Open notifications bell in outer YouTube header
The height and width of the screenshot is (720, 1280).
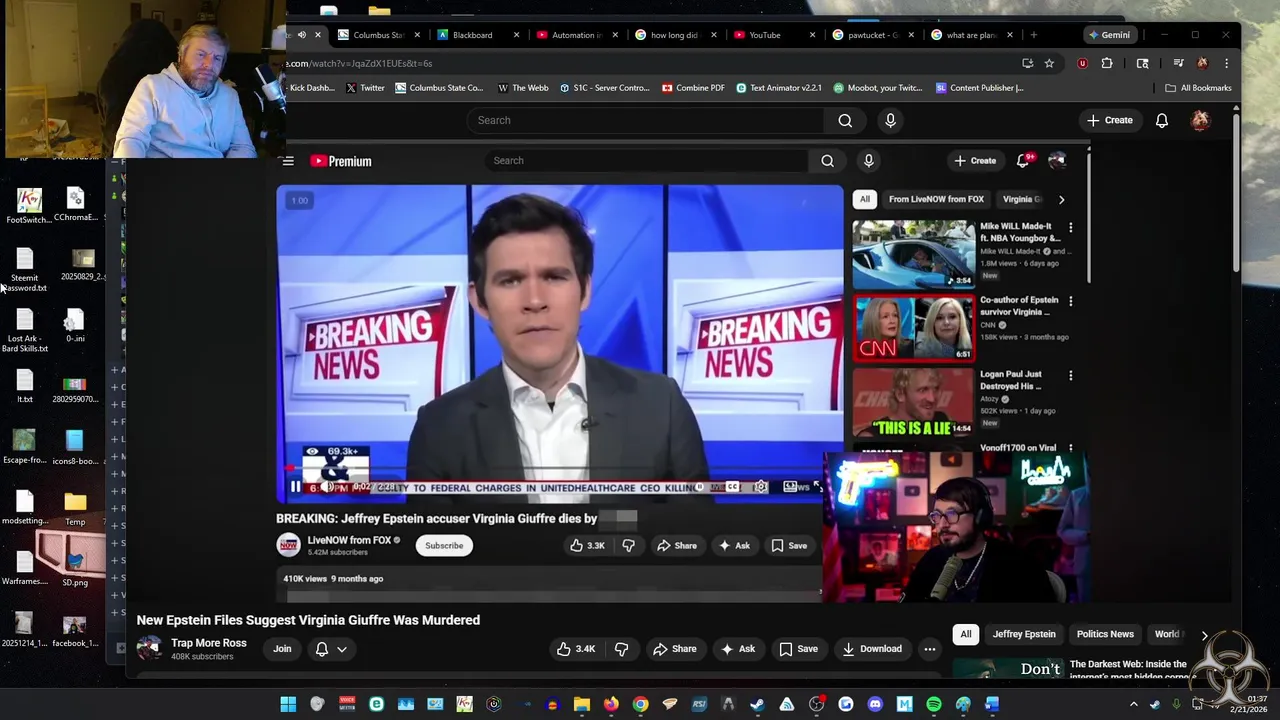(x=1162, y=120)
